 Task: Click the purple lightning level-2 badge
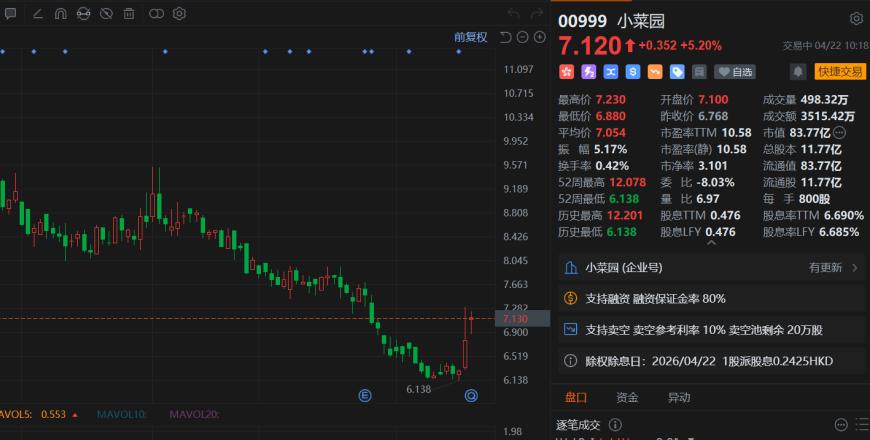click(x=589, y=72)
